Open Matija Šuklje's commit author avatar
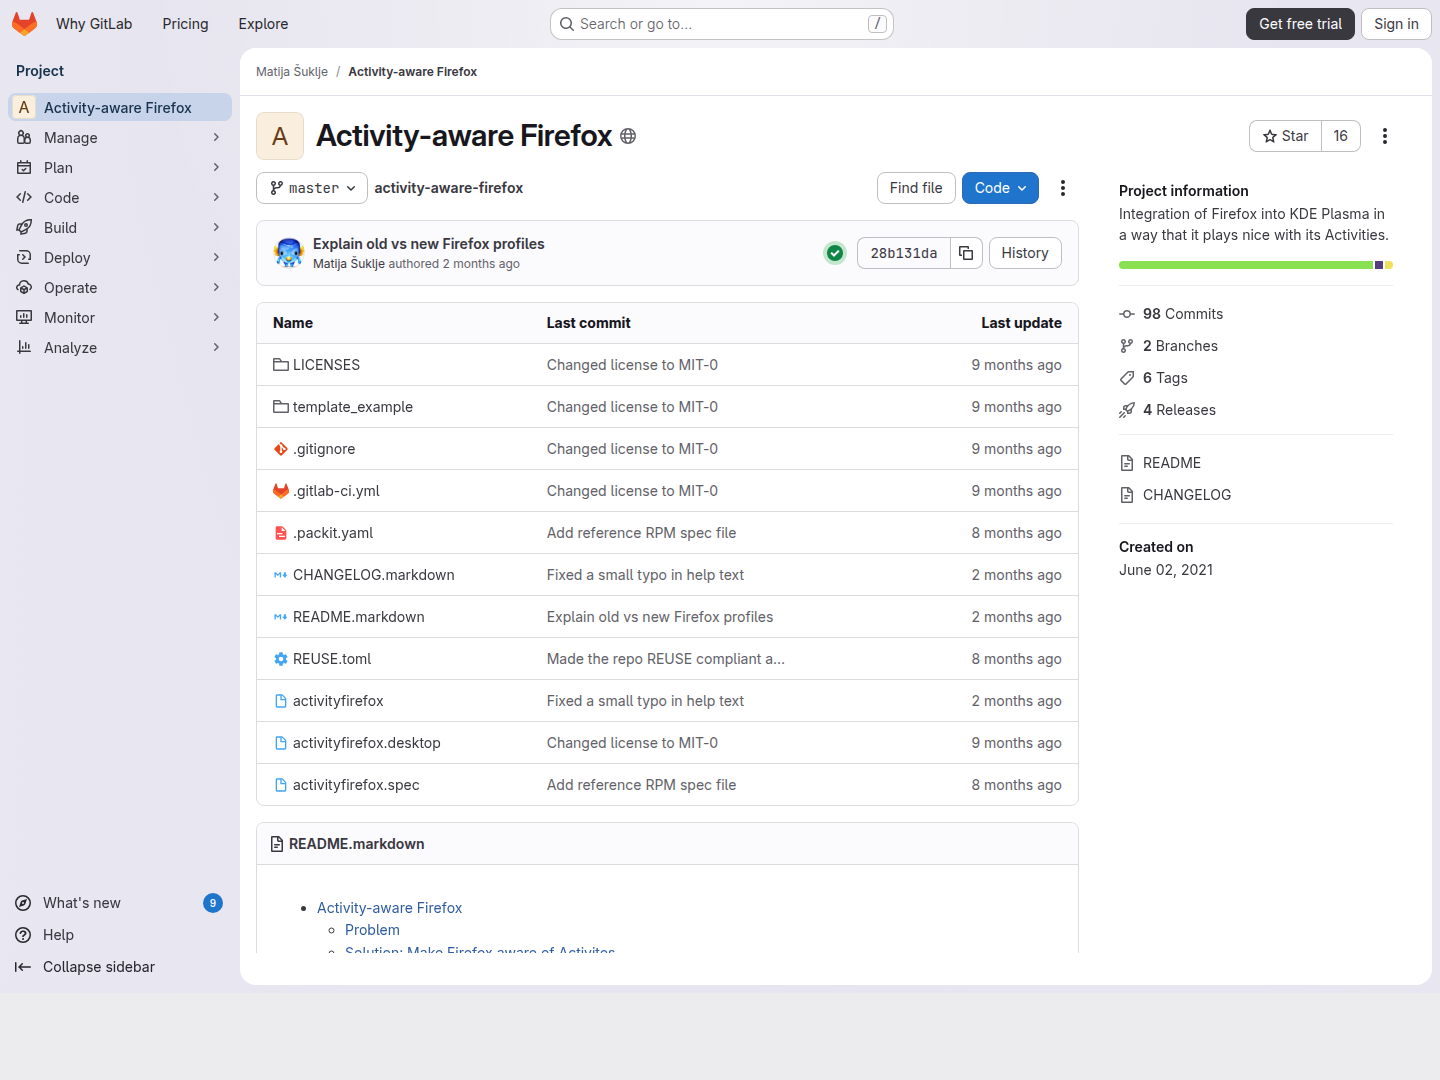The width and height of the screenshot is (1440, 1080). pos(289,253)
